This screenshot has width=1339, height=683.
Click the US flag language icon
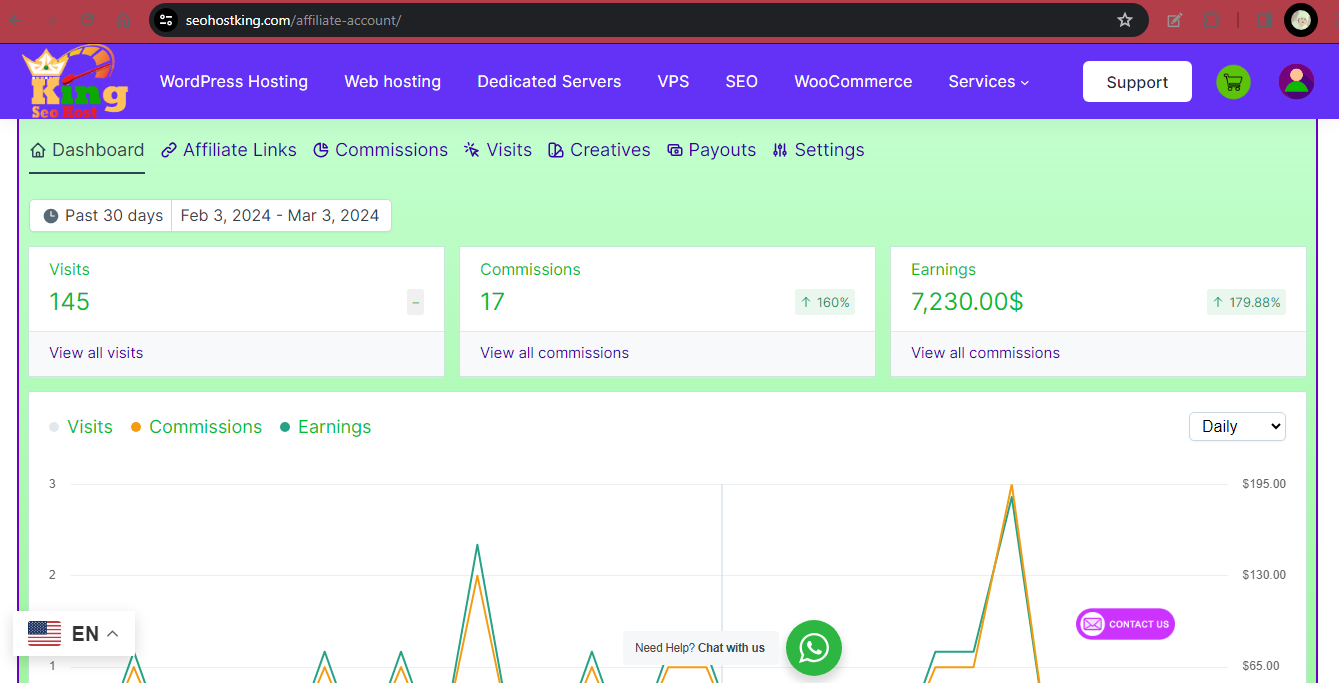pyautogui.click(x=44, y=634)
